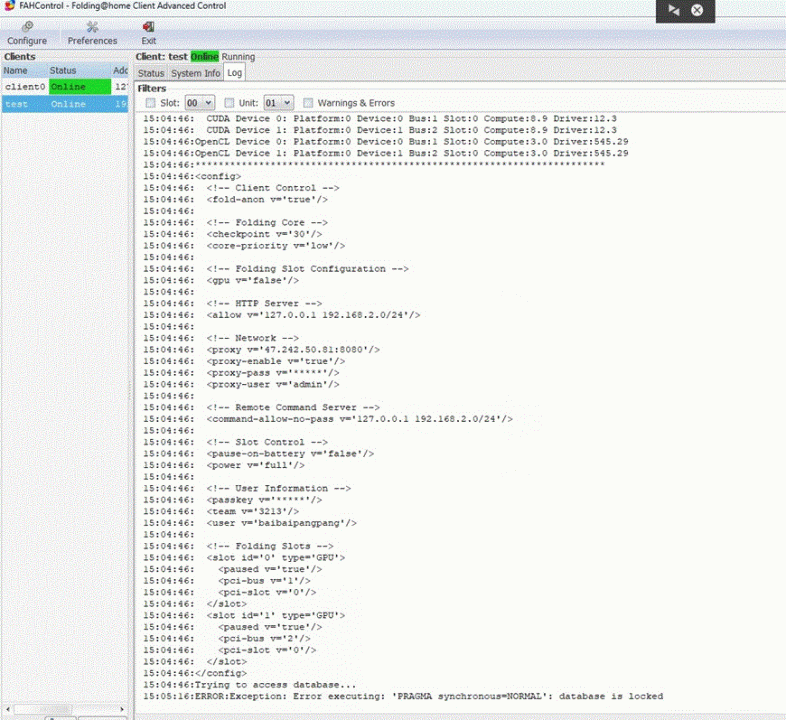Screen dimensions: 786x720
Task: Click the log line command-allow-no-pass
Action: 328,419
